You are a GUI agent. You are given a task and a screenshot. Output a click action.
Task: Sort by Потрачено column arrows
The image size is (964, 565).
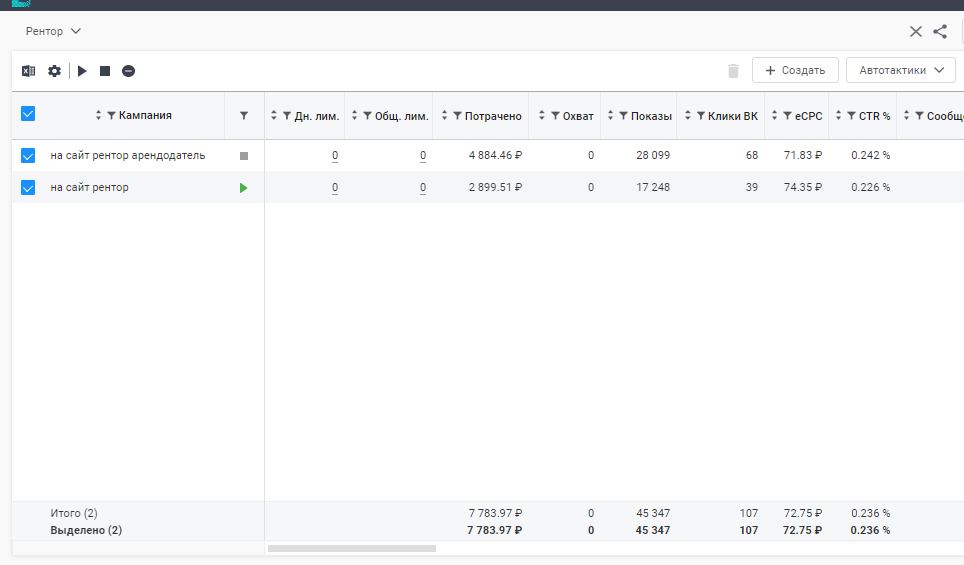444,115
